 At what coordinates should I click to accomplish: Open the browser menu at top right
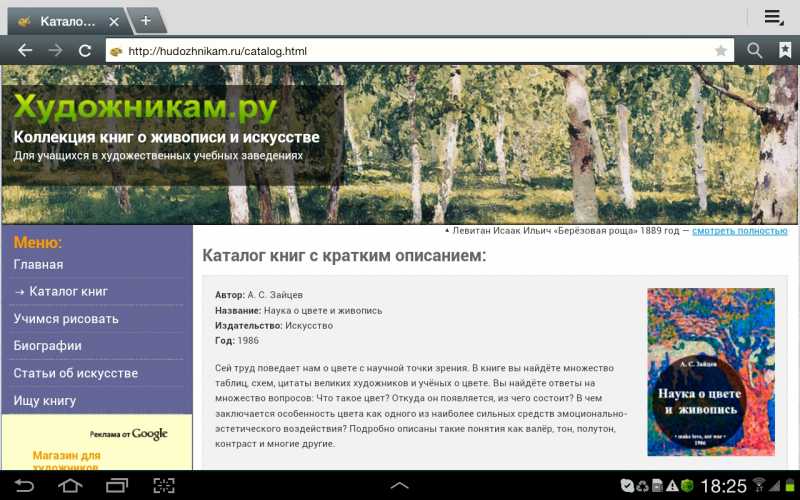pyautogui.click(x=773, y=17)
